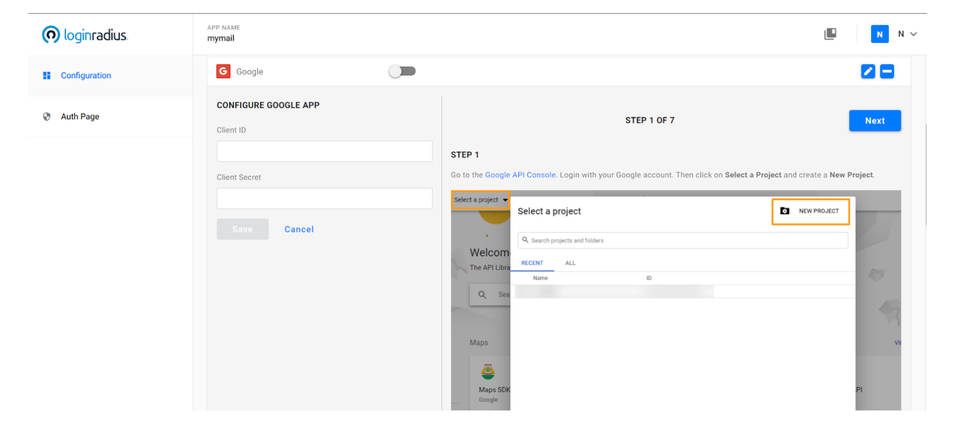Image resolution: width=960 pixels, height=434 pixels.
Task: Click the LoginRadius logo
Action: click(84, 35)
